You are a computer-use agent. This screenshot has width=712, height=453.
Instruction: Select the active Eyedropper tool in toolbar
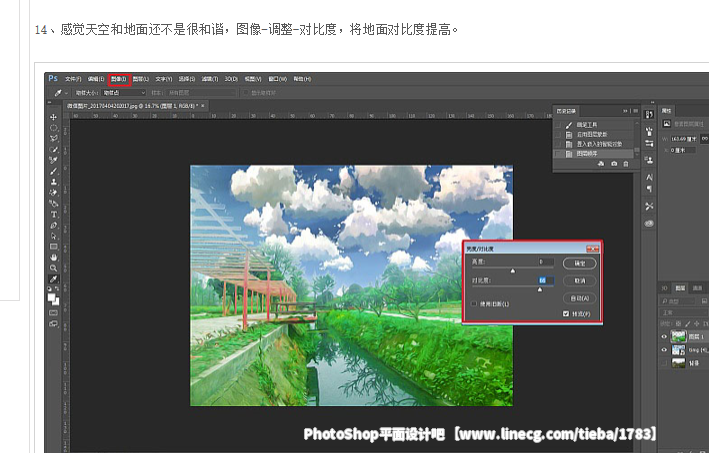(x=54, y=279)
